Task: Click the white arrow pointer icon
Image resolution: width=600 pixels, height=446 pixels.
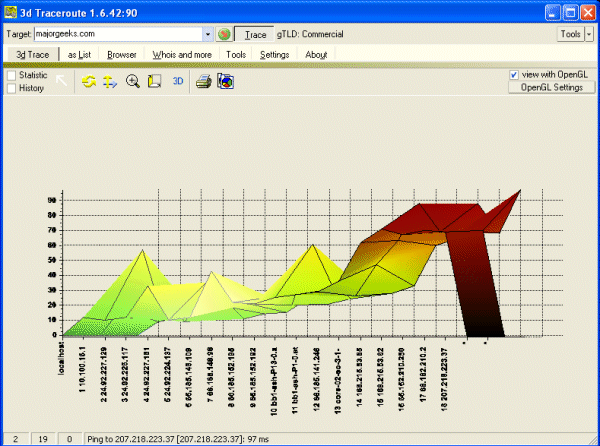Action: [62, 81]
